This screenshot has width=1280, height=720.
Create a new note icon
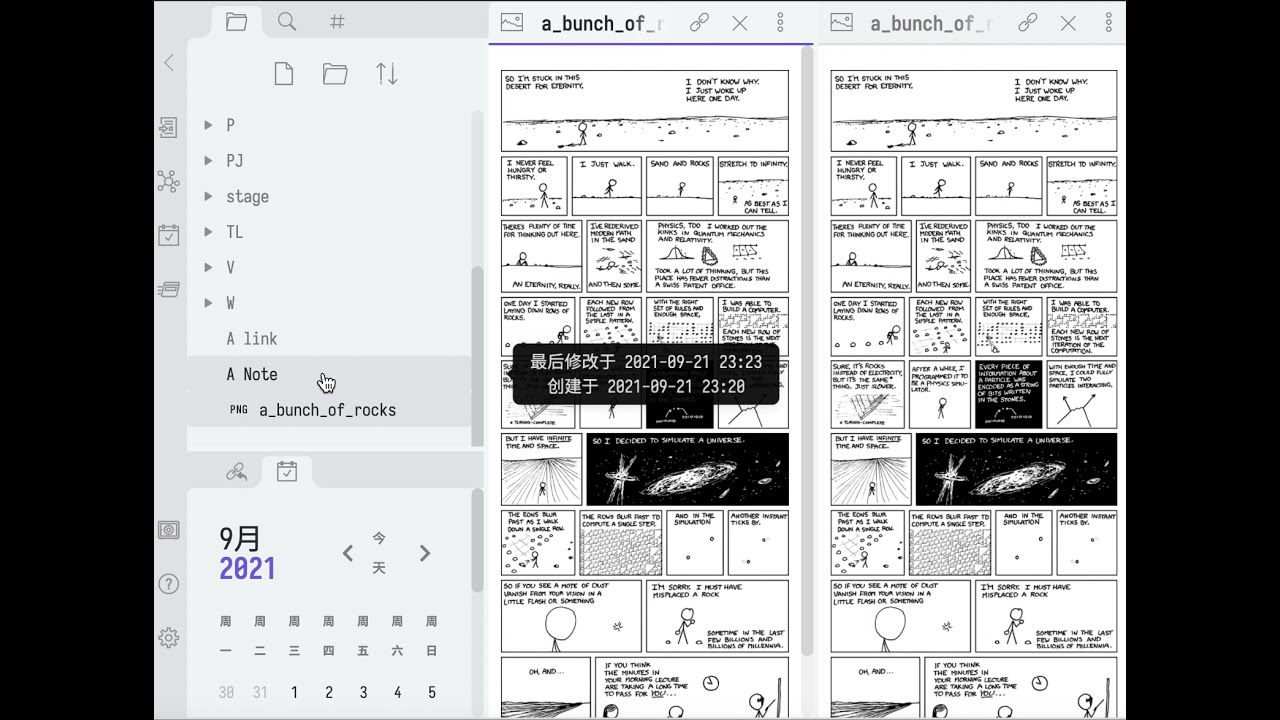pos(284,73)
